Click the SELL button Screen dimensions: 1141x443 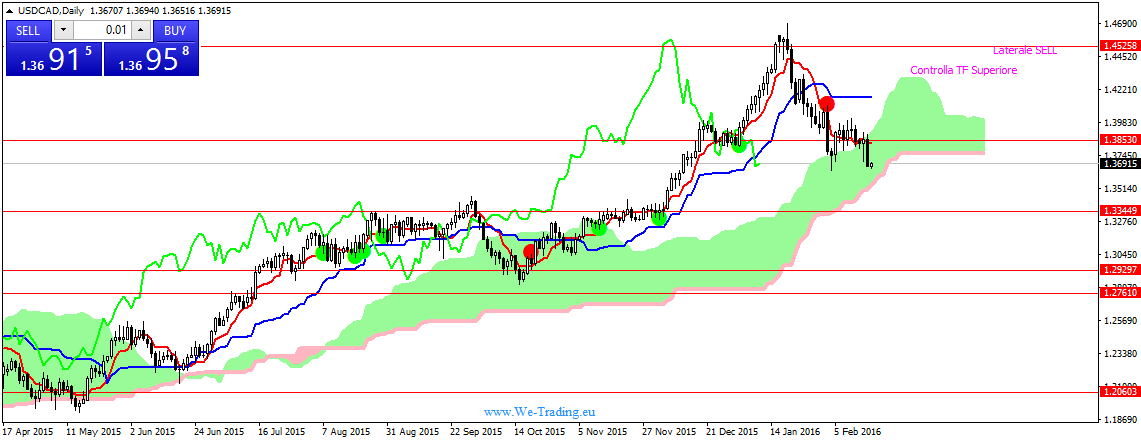28,31
